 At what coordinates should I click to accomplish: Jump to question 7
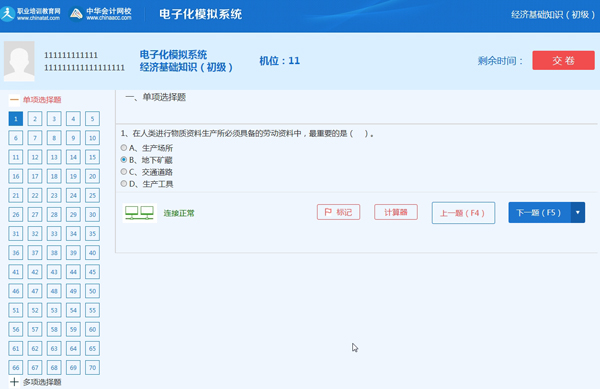point(35,138)
